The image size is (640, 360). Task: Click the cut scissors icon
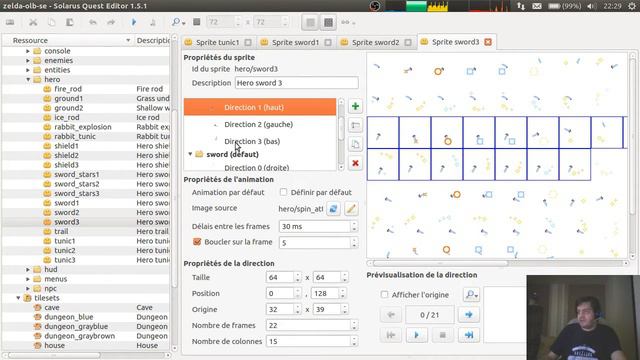(33, 22)
